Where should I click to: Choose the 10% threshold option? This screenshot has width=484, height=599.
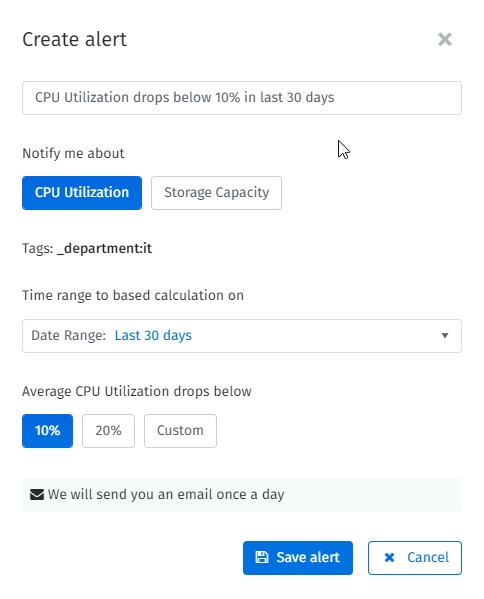47,431
